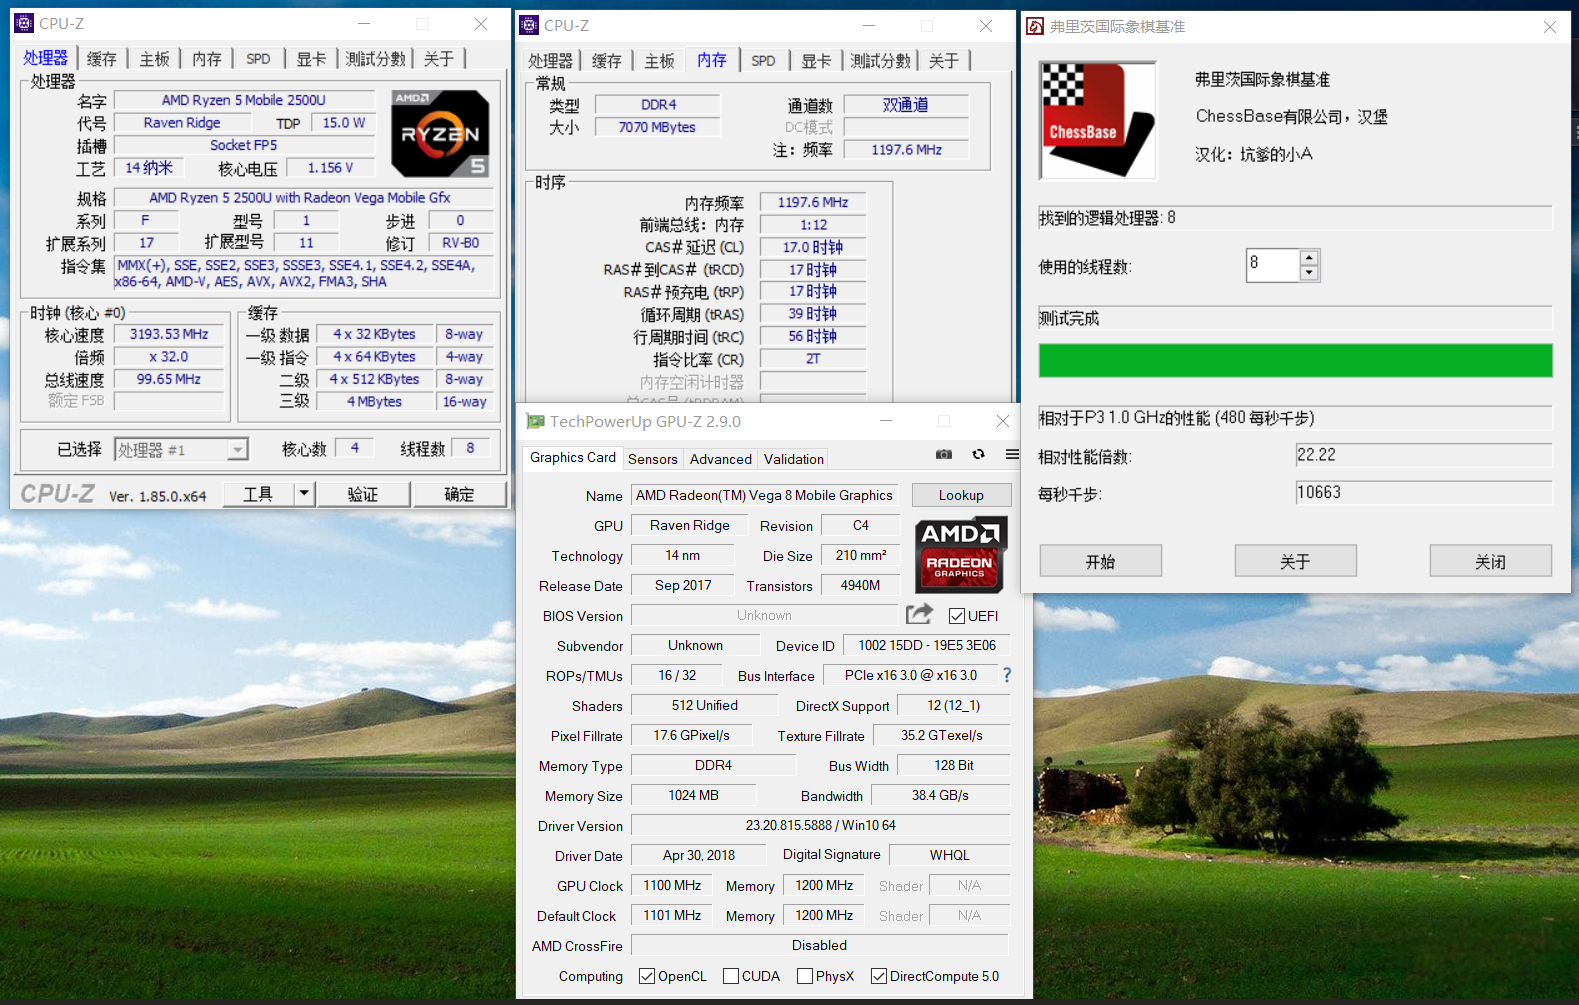This screenshot has height=1005, width=1579.
Task: Click the 关闭 button in chess benchmark
Action: click(1491, 561)
